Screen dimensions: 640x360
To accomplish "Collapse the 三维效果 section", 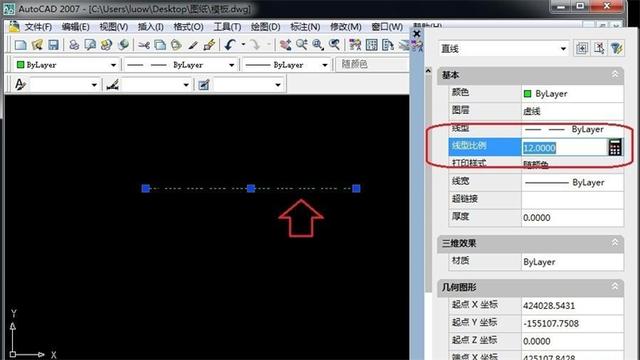I will click(x=615, y=243).
